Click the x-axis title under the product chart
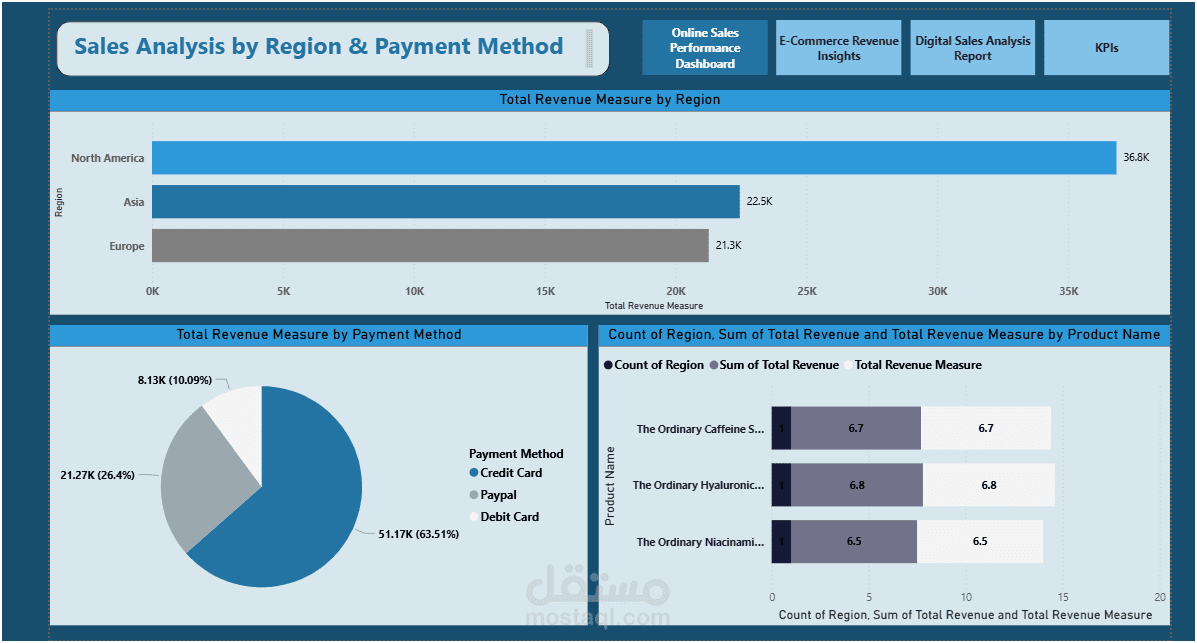Image resolution: width=1197 pixels, height=643 pixels. [965, 615]
